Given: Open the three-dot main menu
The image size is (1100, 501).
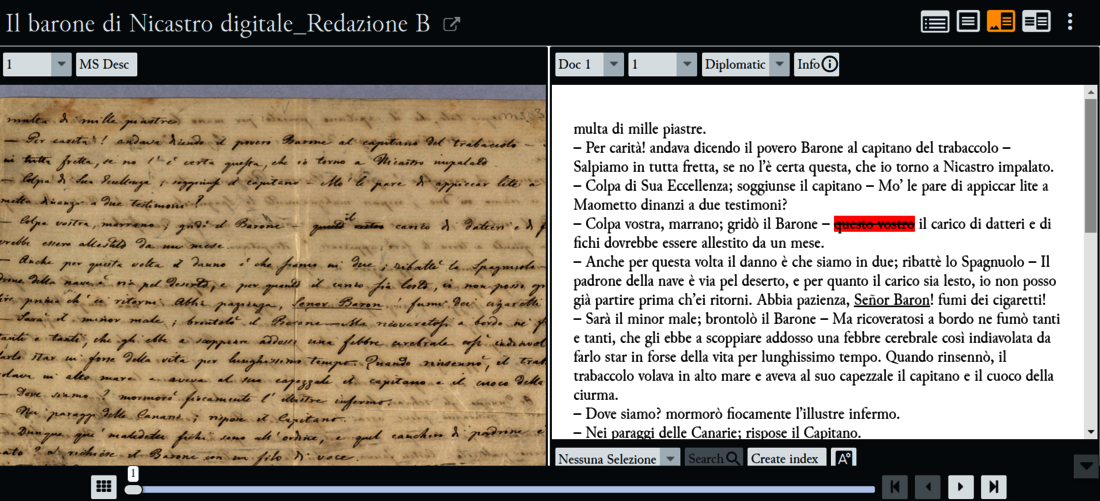Looking at the screenshot, I should (x=1070, y=22).
